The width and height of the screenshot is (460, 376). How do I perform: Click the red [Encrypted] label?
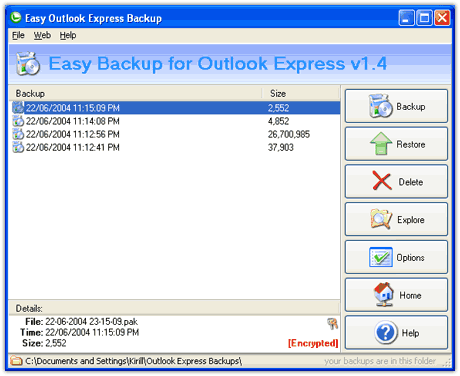click(x=313, y=343)
